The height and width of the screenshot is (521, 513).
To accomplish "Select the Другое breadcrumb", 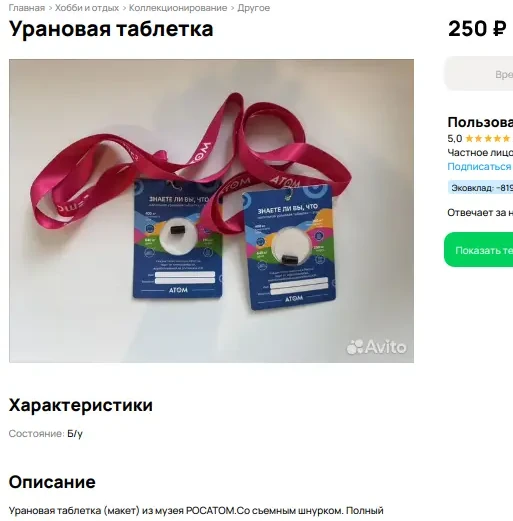I will pos(254,8).
